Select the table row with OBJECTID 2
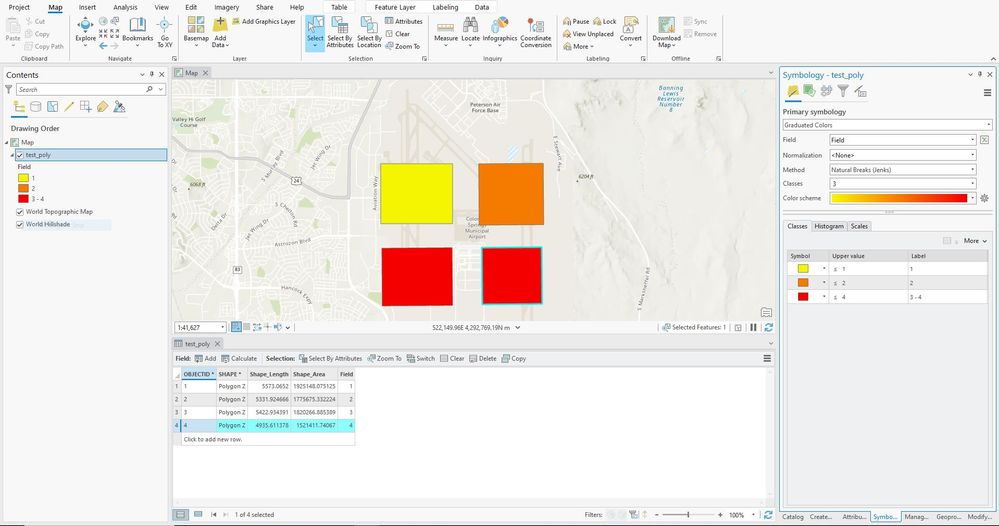 click(264, 399)
